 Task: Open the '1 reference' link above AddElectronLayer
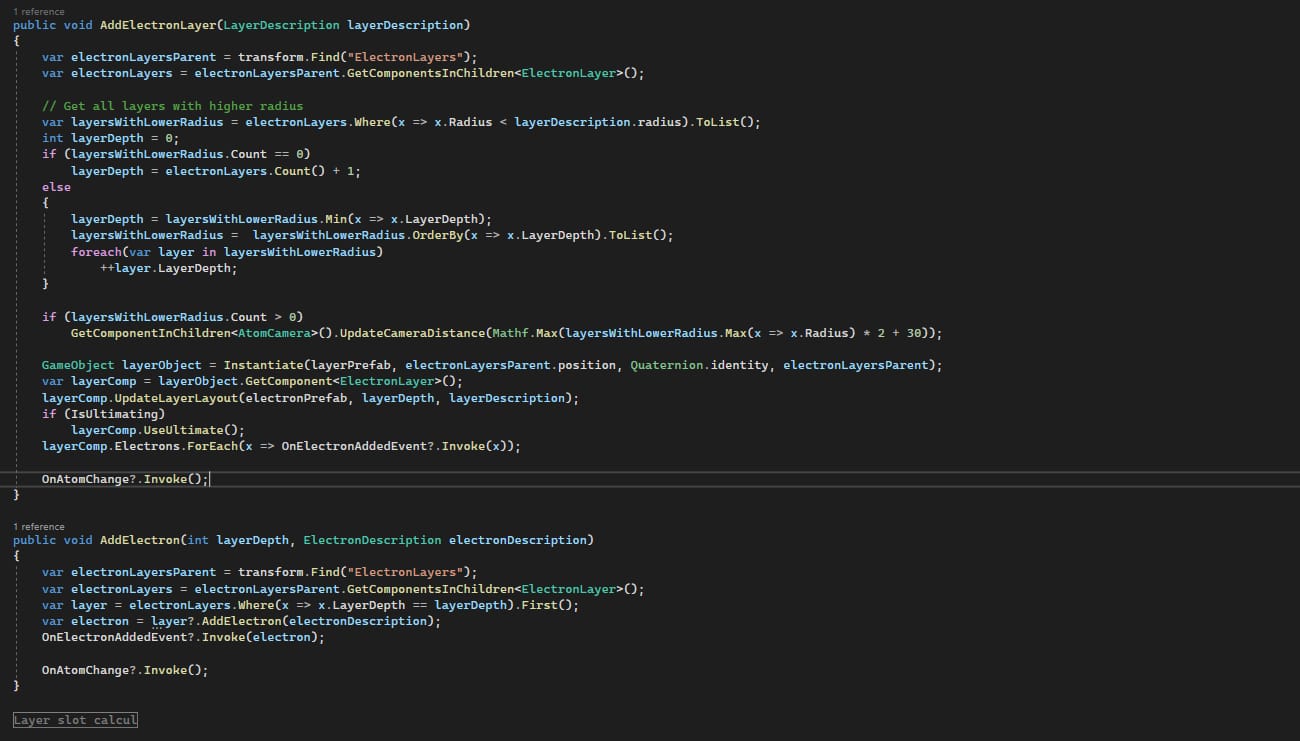(x=39, y=12)
